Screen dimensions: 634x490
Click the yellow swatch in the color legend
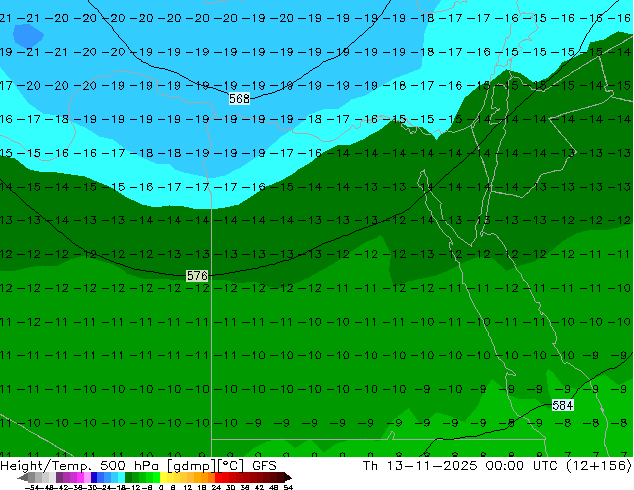click(x=163, y=477)
